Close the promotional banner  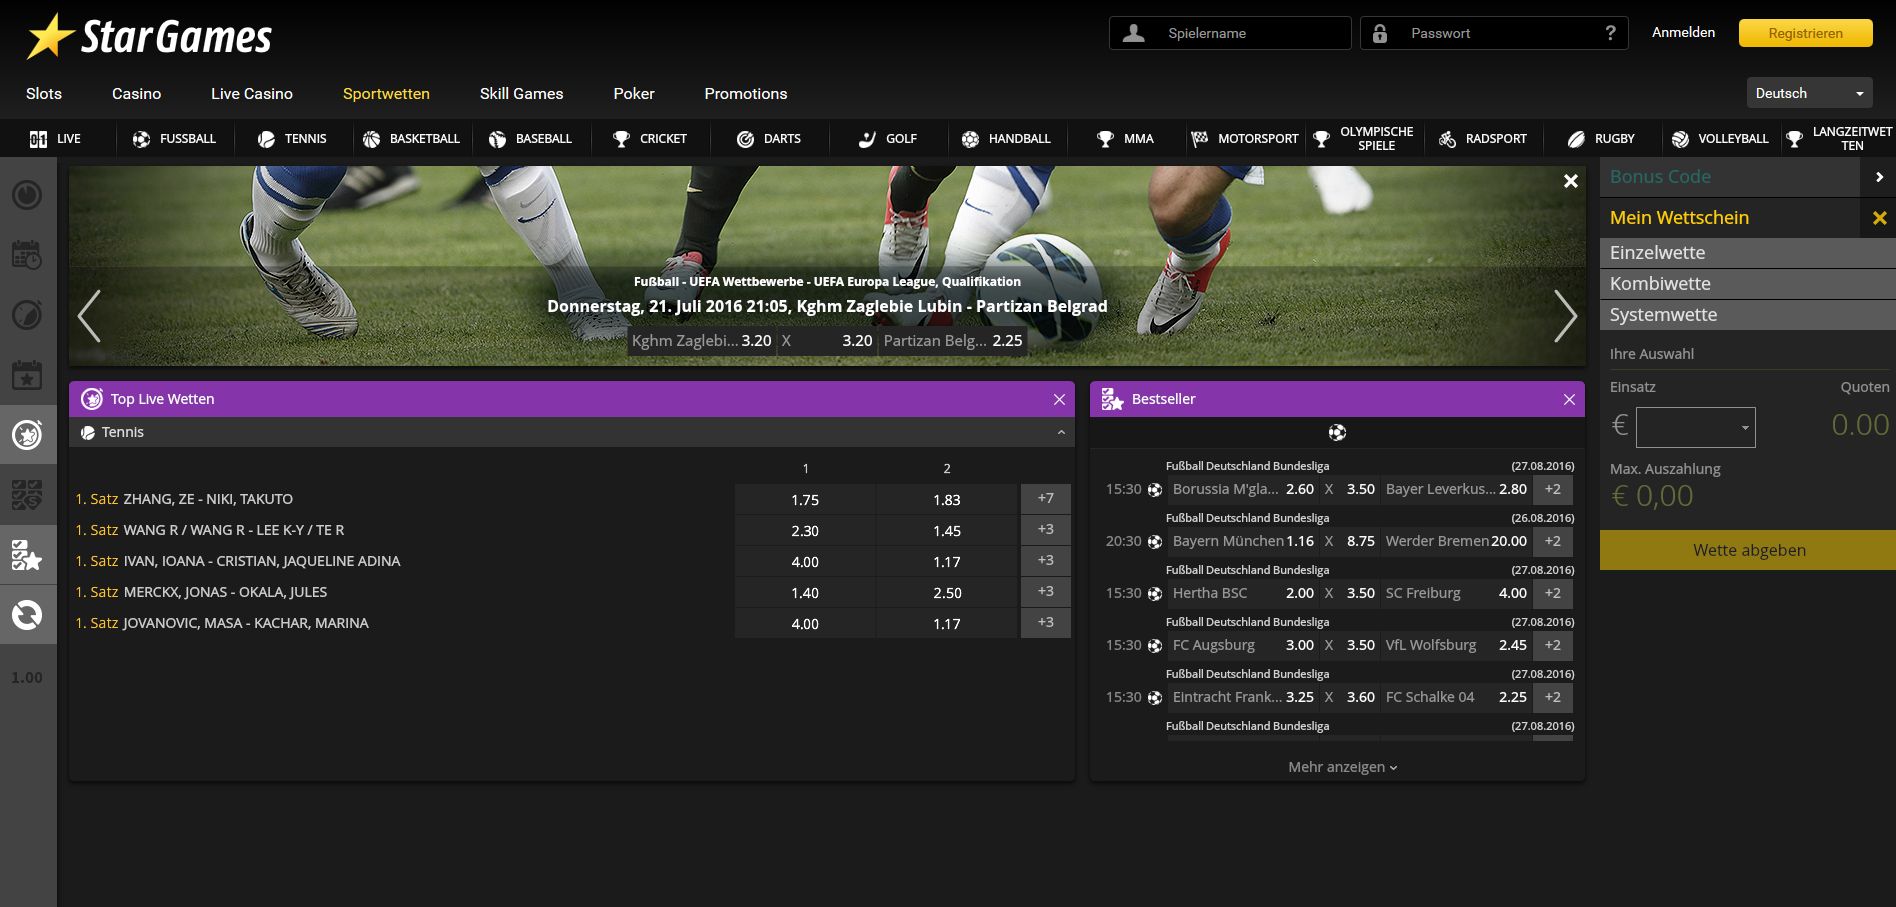[1571, 181]
